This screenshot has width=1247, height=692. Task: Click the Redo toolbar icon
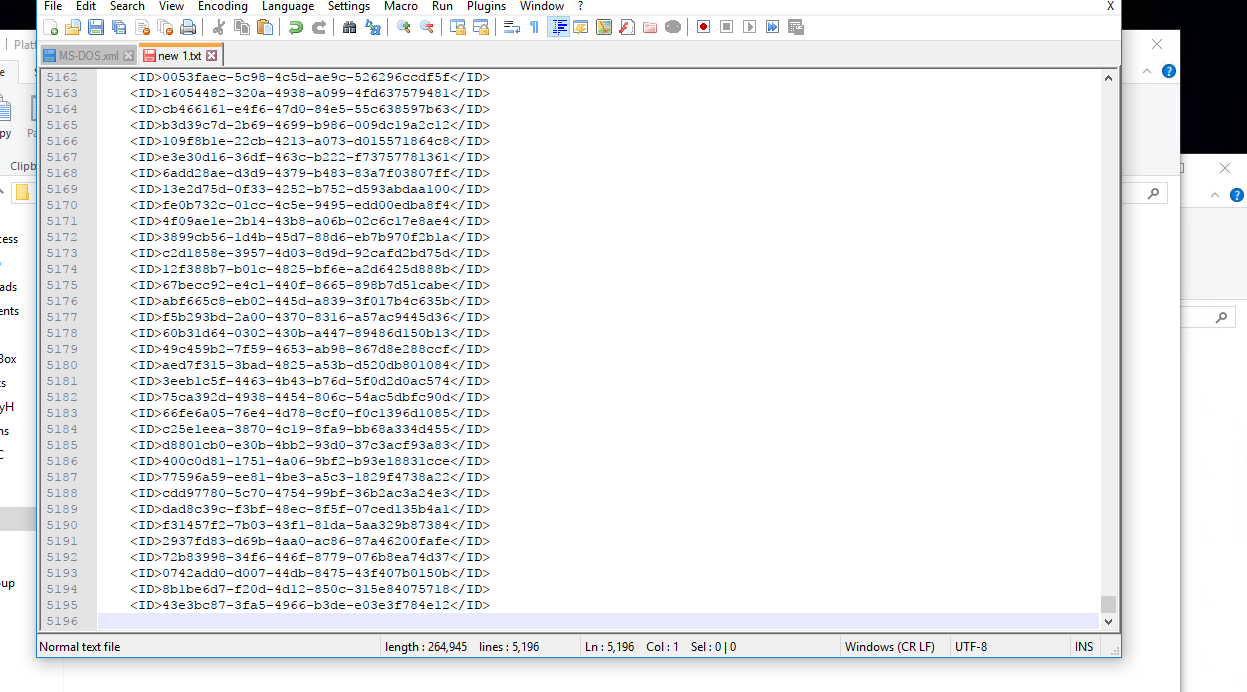coord(319,27)
